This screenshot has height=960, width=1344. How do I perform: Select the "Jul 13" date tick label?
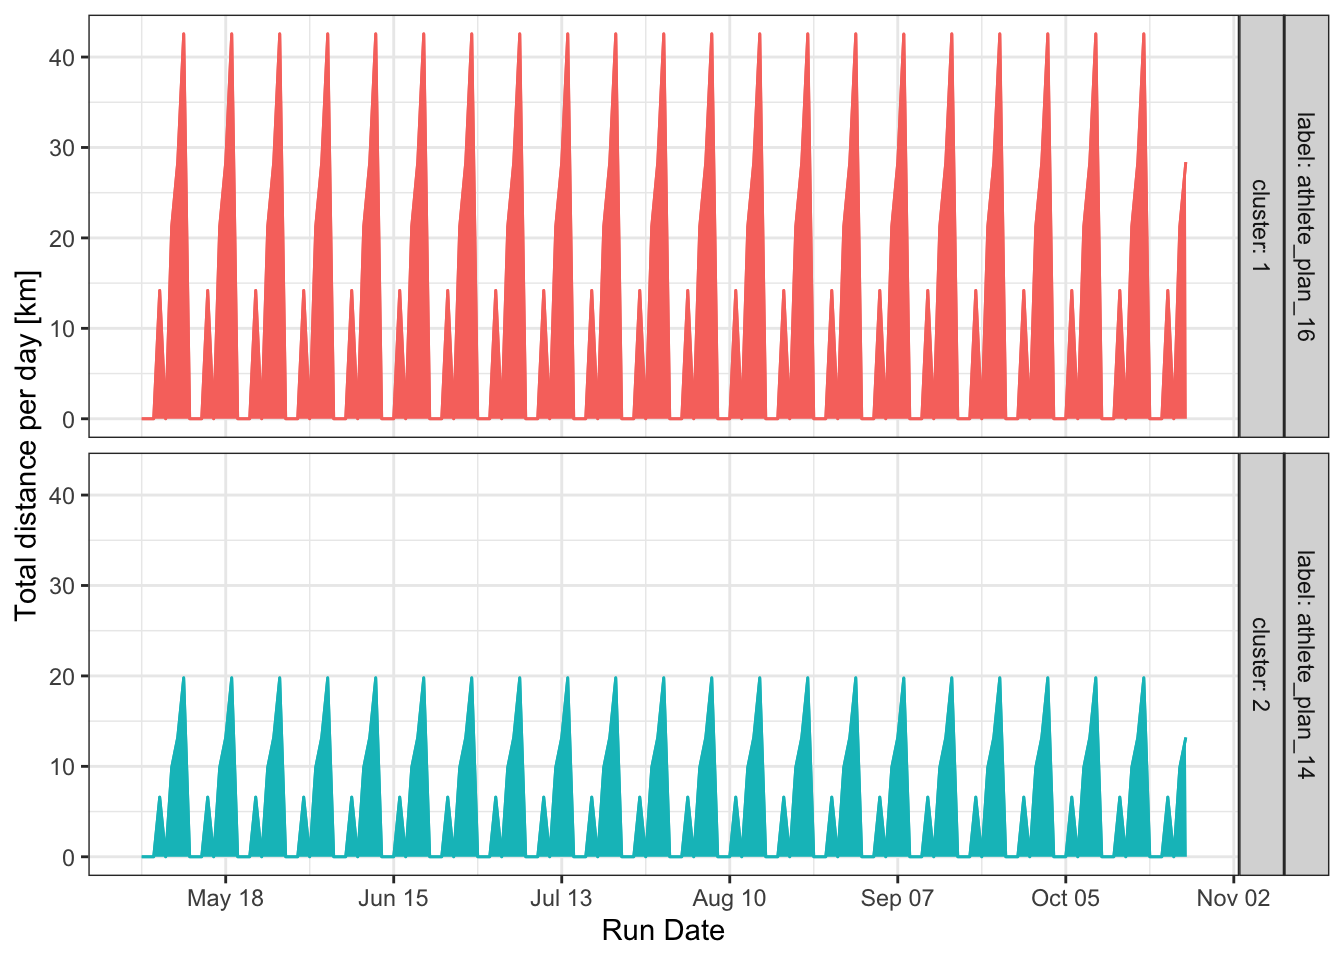(x=561, y=898)
